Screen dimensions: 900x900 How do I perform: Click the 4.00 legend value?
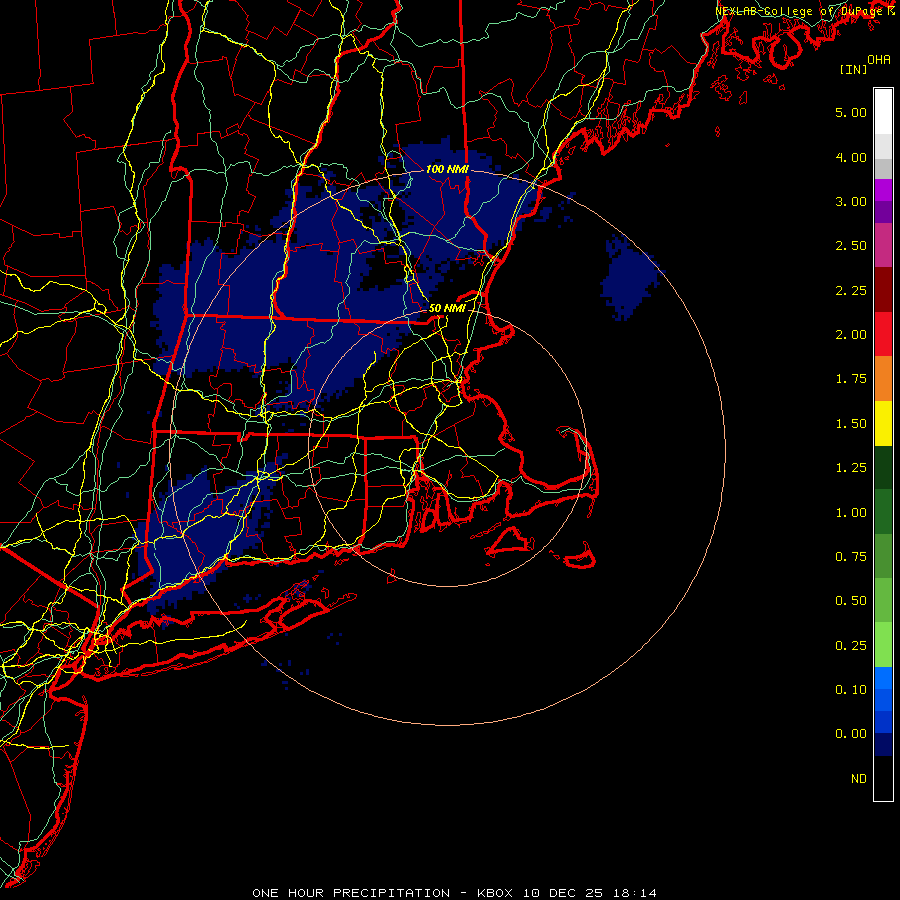[x=851, y=157]
